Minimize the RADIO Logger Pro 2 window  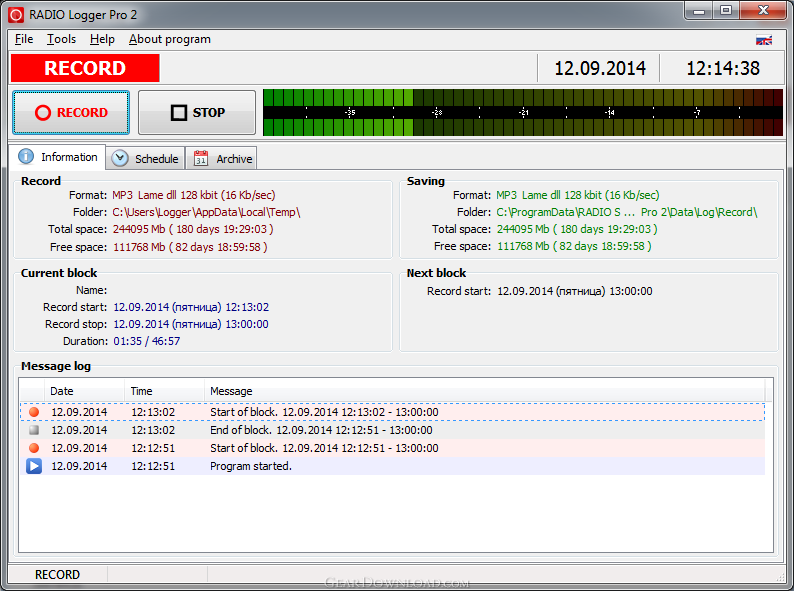[x=699, y=11]
